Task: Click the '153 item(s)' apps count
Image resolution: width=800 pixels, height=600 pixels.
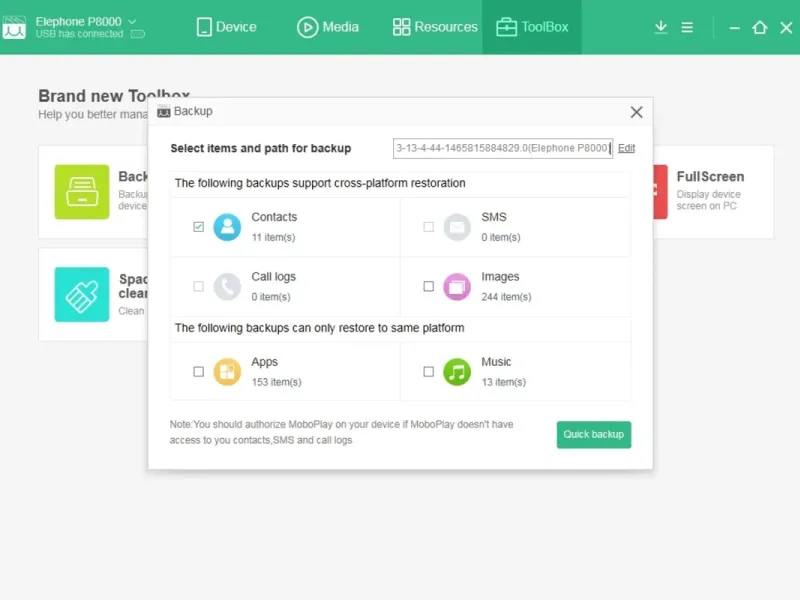Action: coord(277,382)
